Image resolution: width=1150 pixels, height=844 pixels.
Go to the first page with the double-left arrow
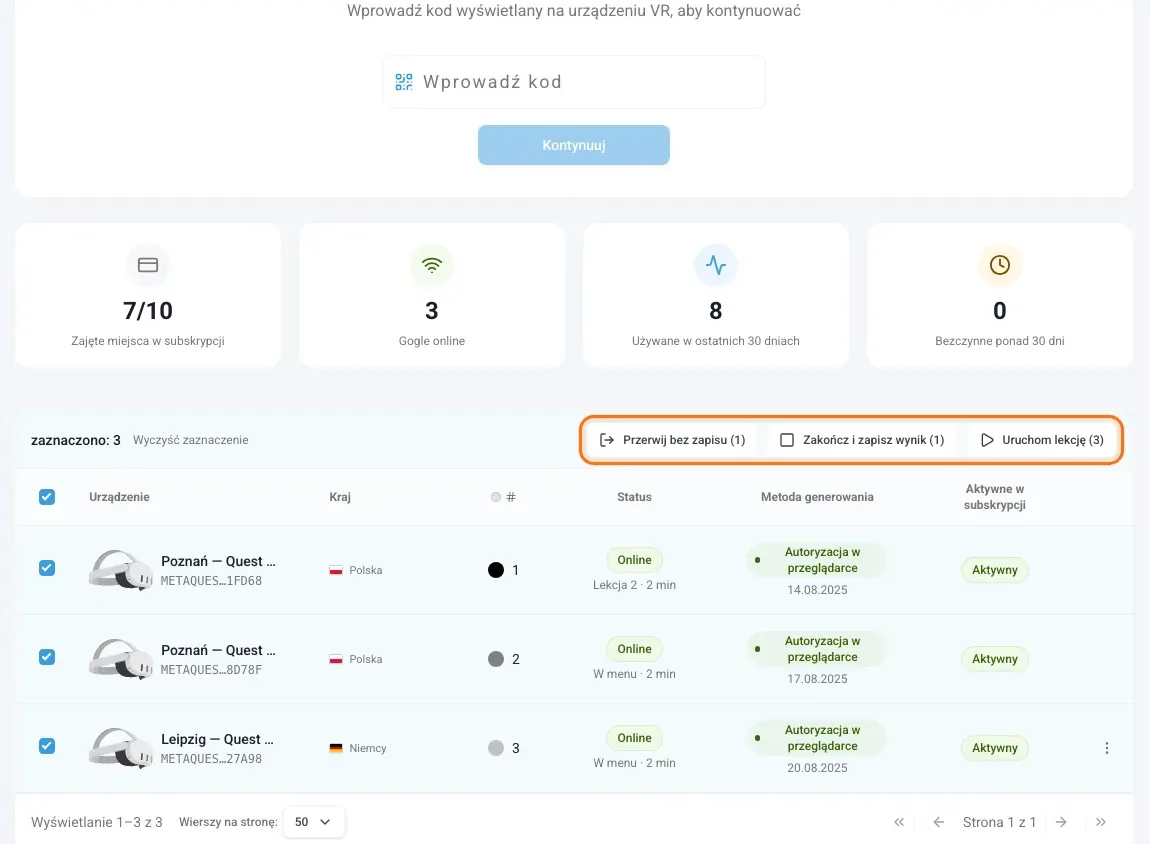[899, 822]
